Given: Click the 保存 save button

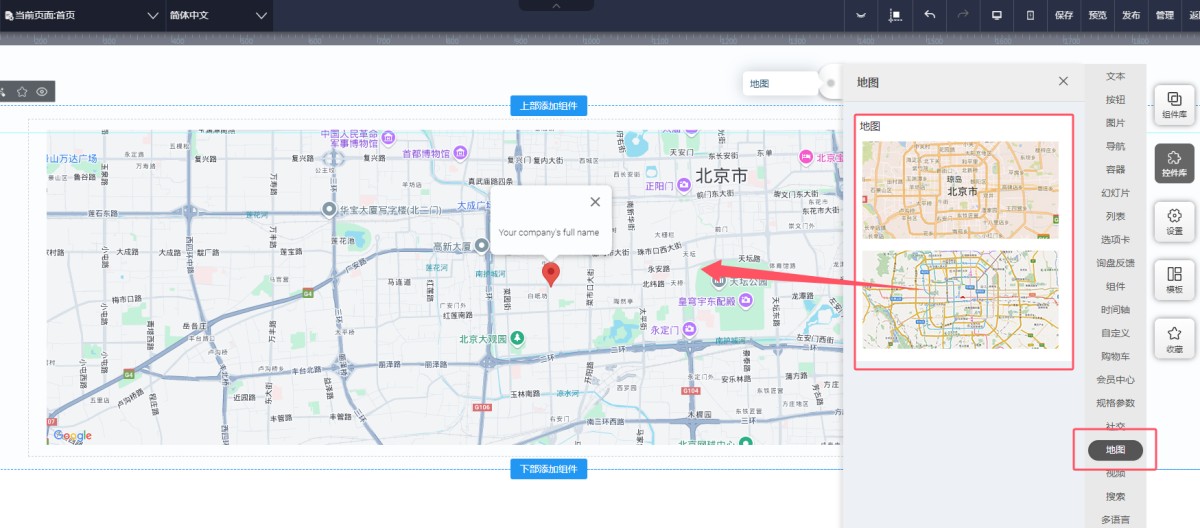Looking at the screenshot, I should [x=1064, y=15].
